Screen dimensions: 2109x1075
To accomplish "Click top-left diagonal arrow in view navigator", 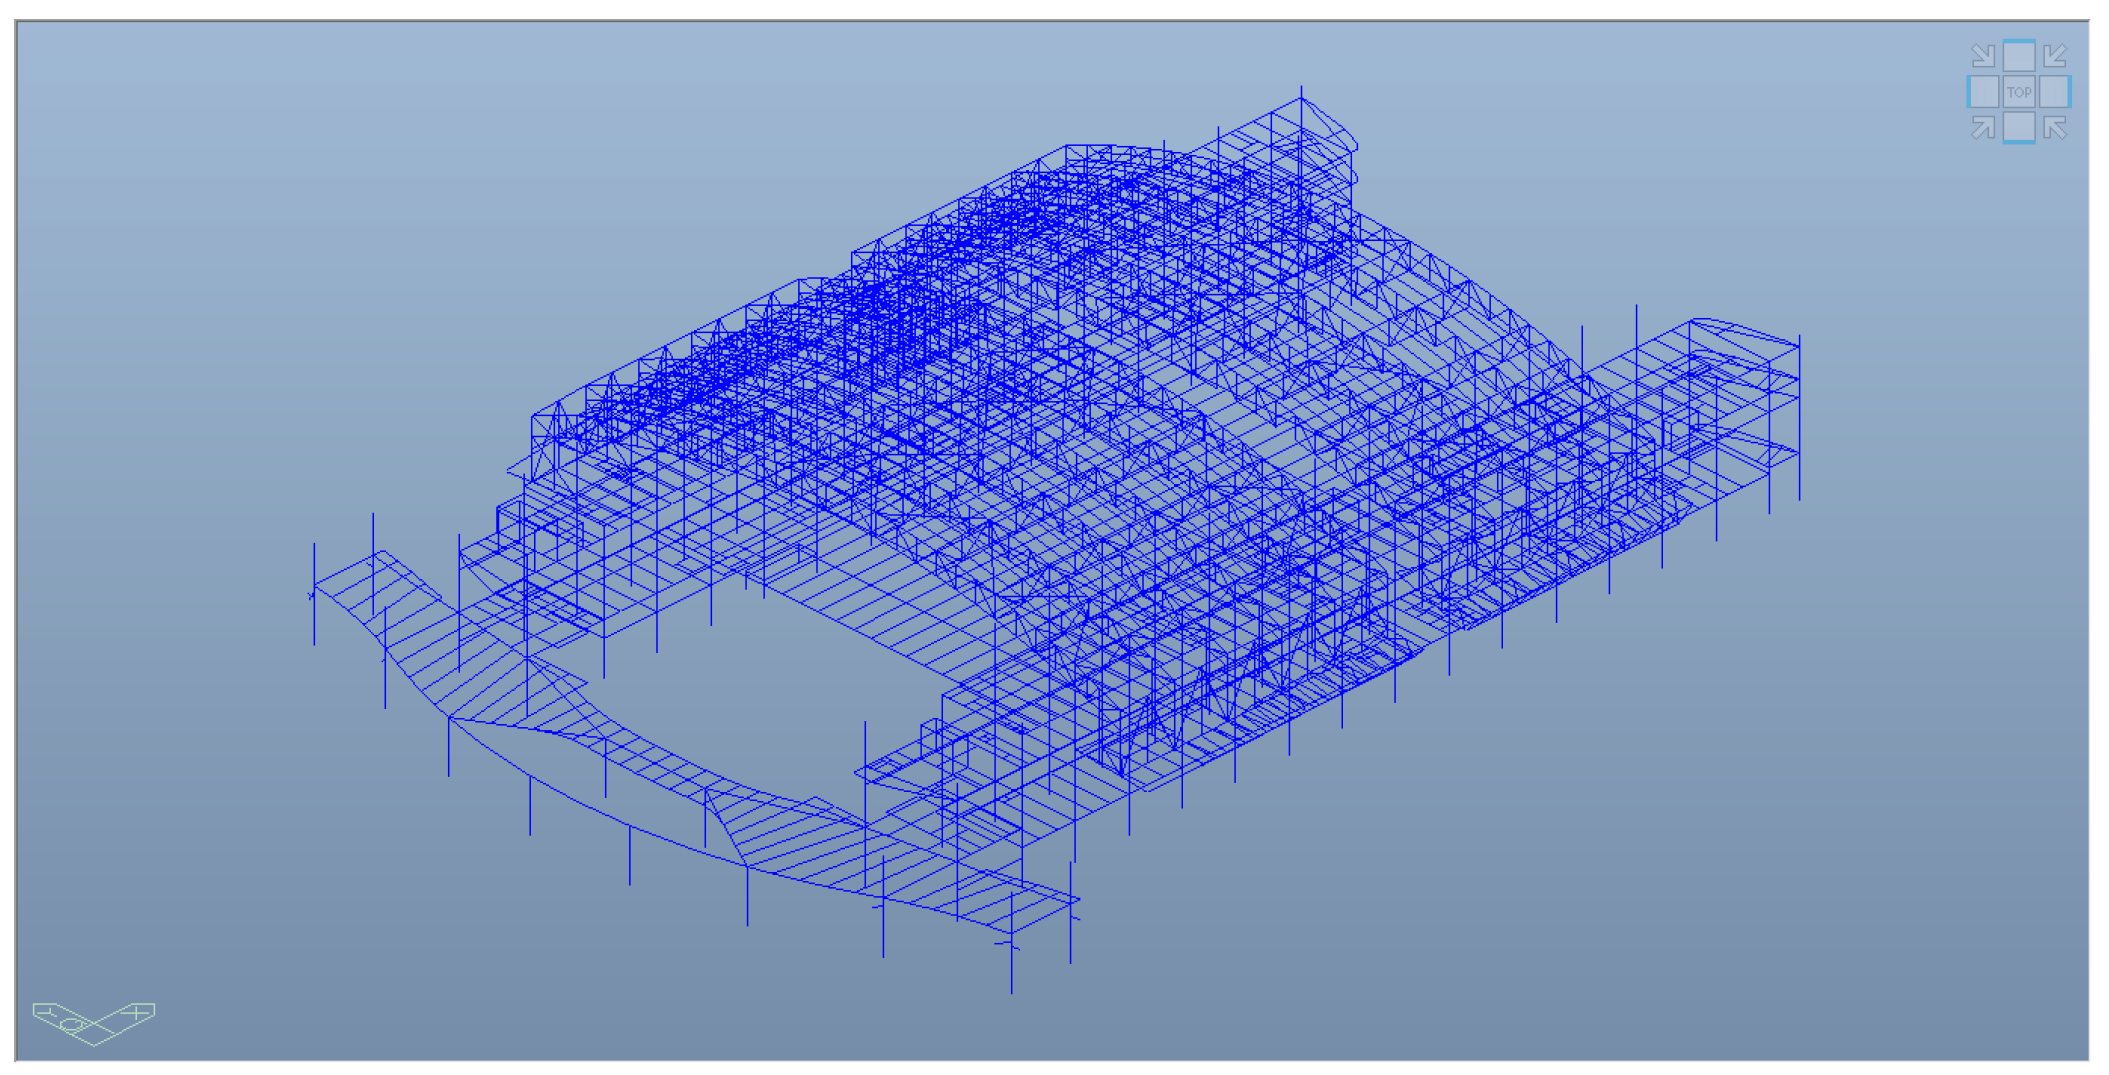I will pyautogui.click(x=1982, y=56).
